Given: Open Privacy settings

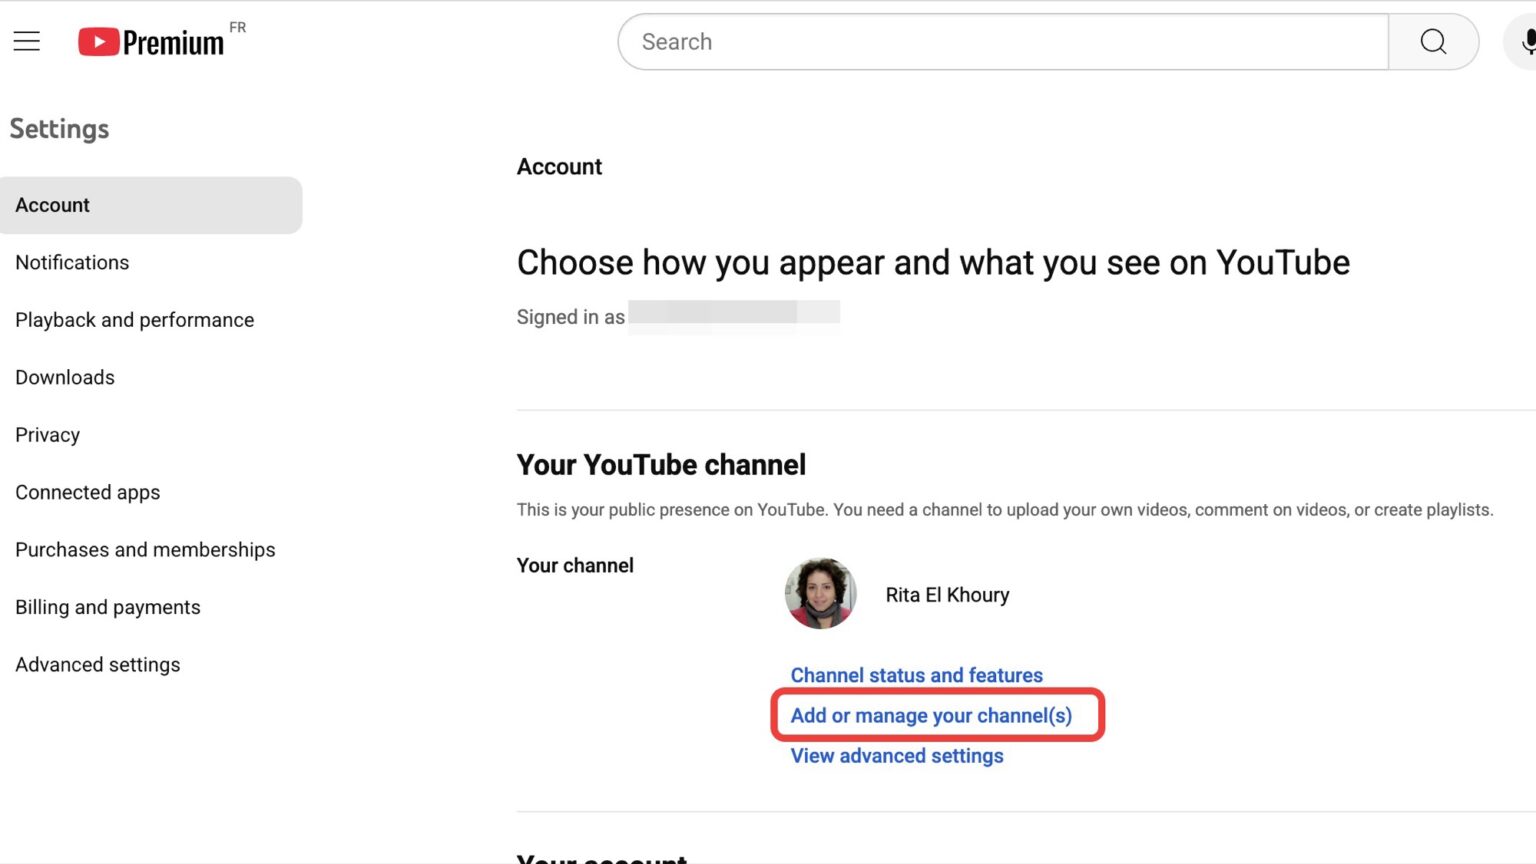Looking at the screenshot, I should coord(47,434).
